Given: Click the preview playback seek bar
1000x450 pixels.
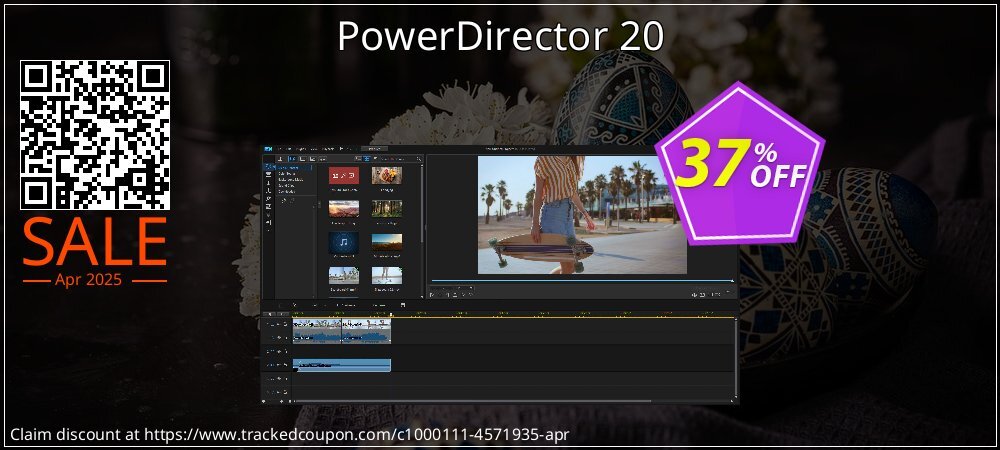Looking at the screenshot, I should pyautogui.click(x=582, y=280).
